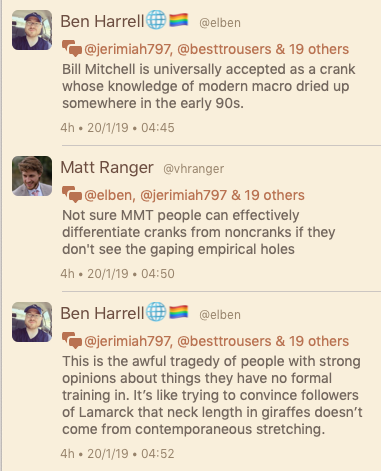Screen dimensions: 381x471
Task: Open @elben handle in first tweet header
Action: pos(220,23)
